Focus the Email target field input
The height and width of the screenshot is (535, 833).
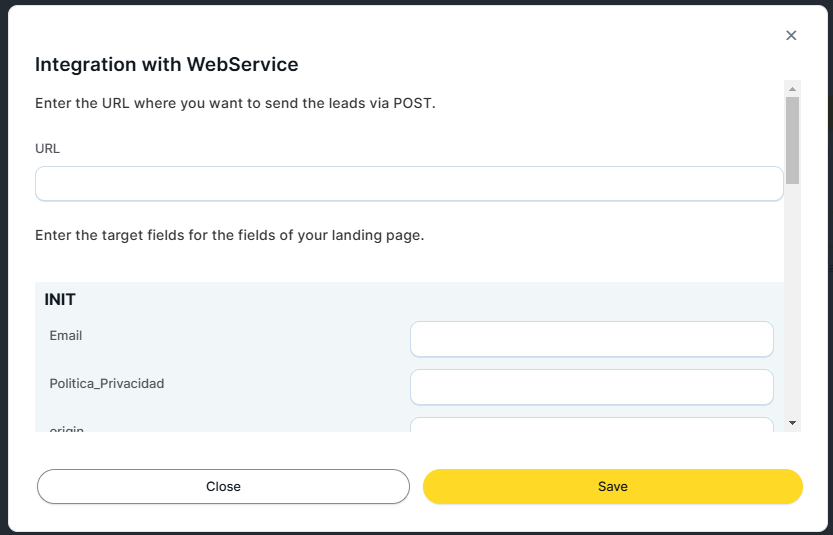click(x=591, y=339)
